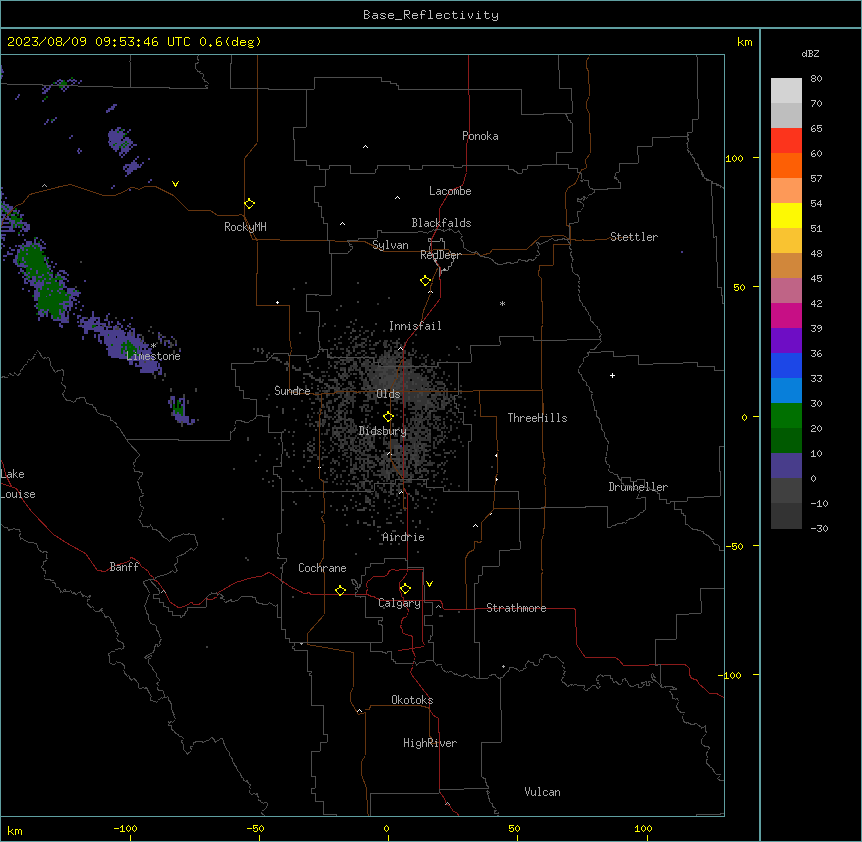Viewport: 862px width, 842px height.
Task: Click the Cochrane town label
Action: pyautogui.click(x=322, y=568)
